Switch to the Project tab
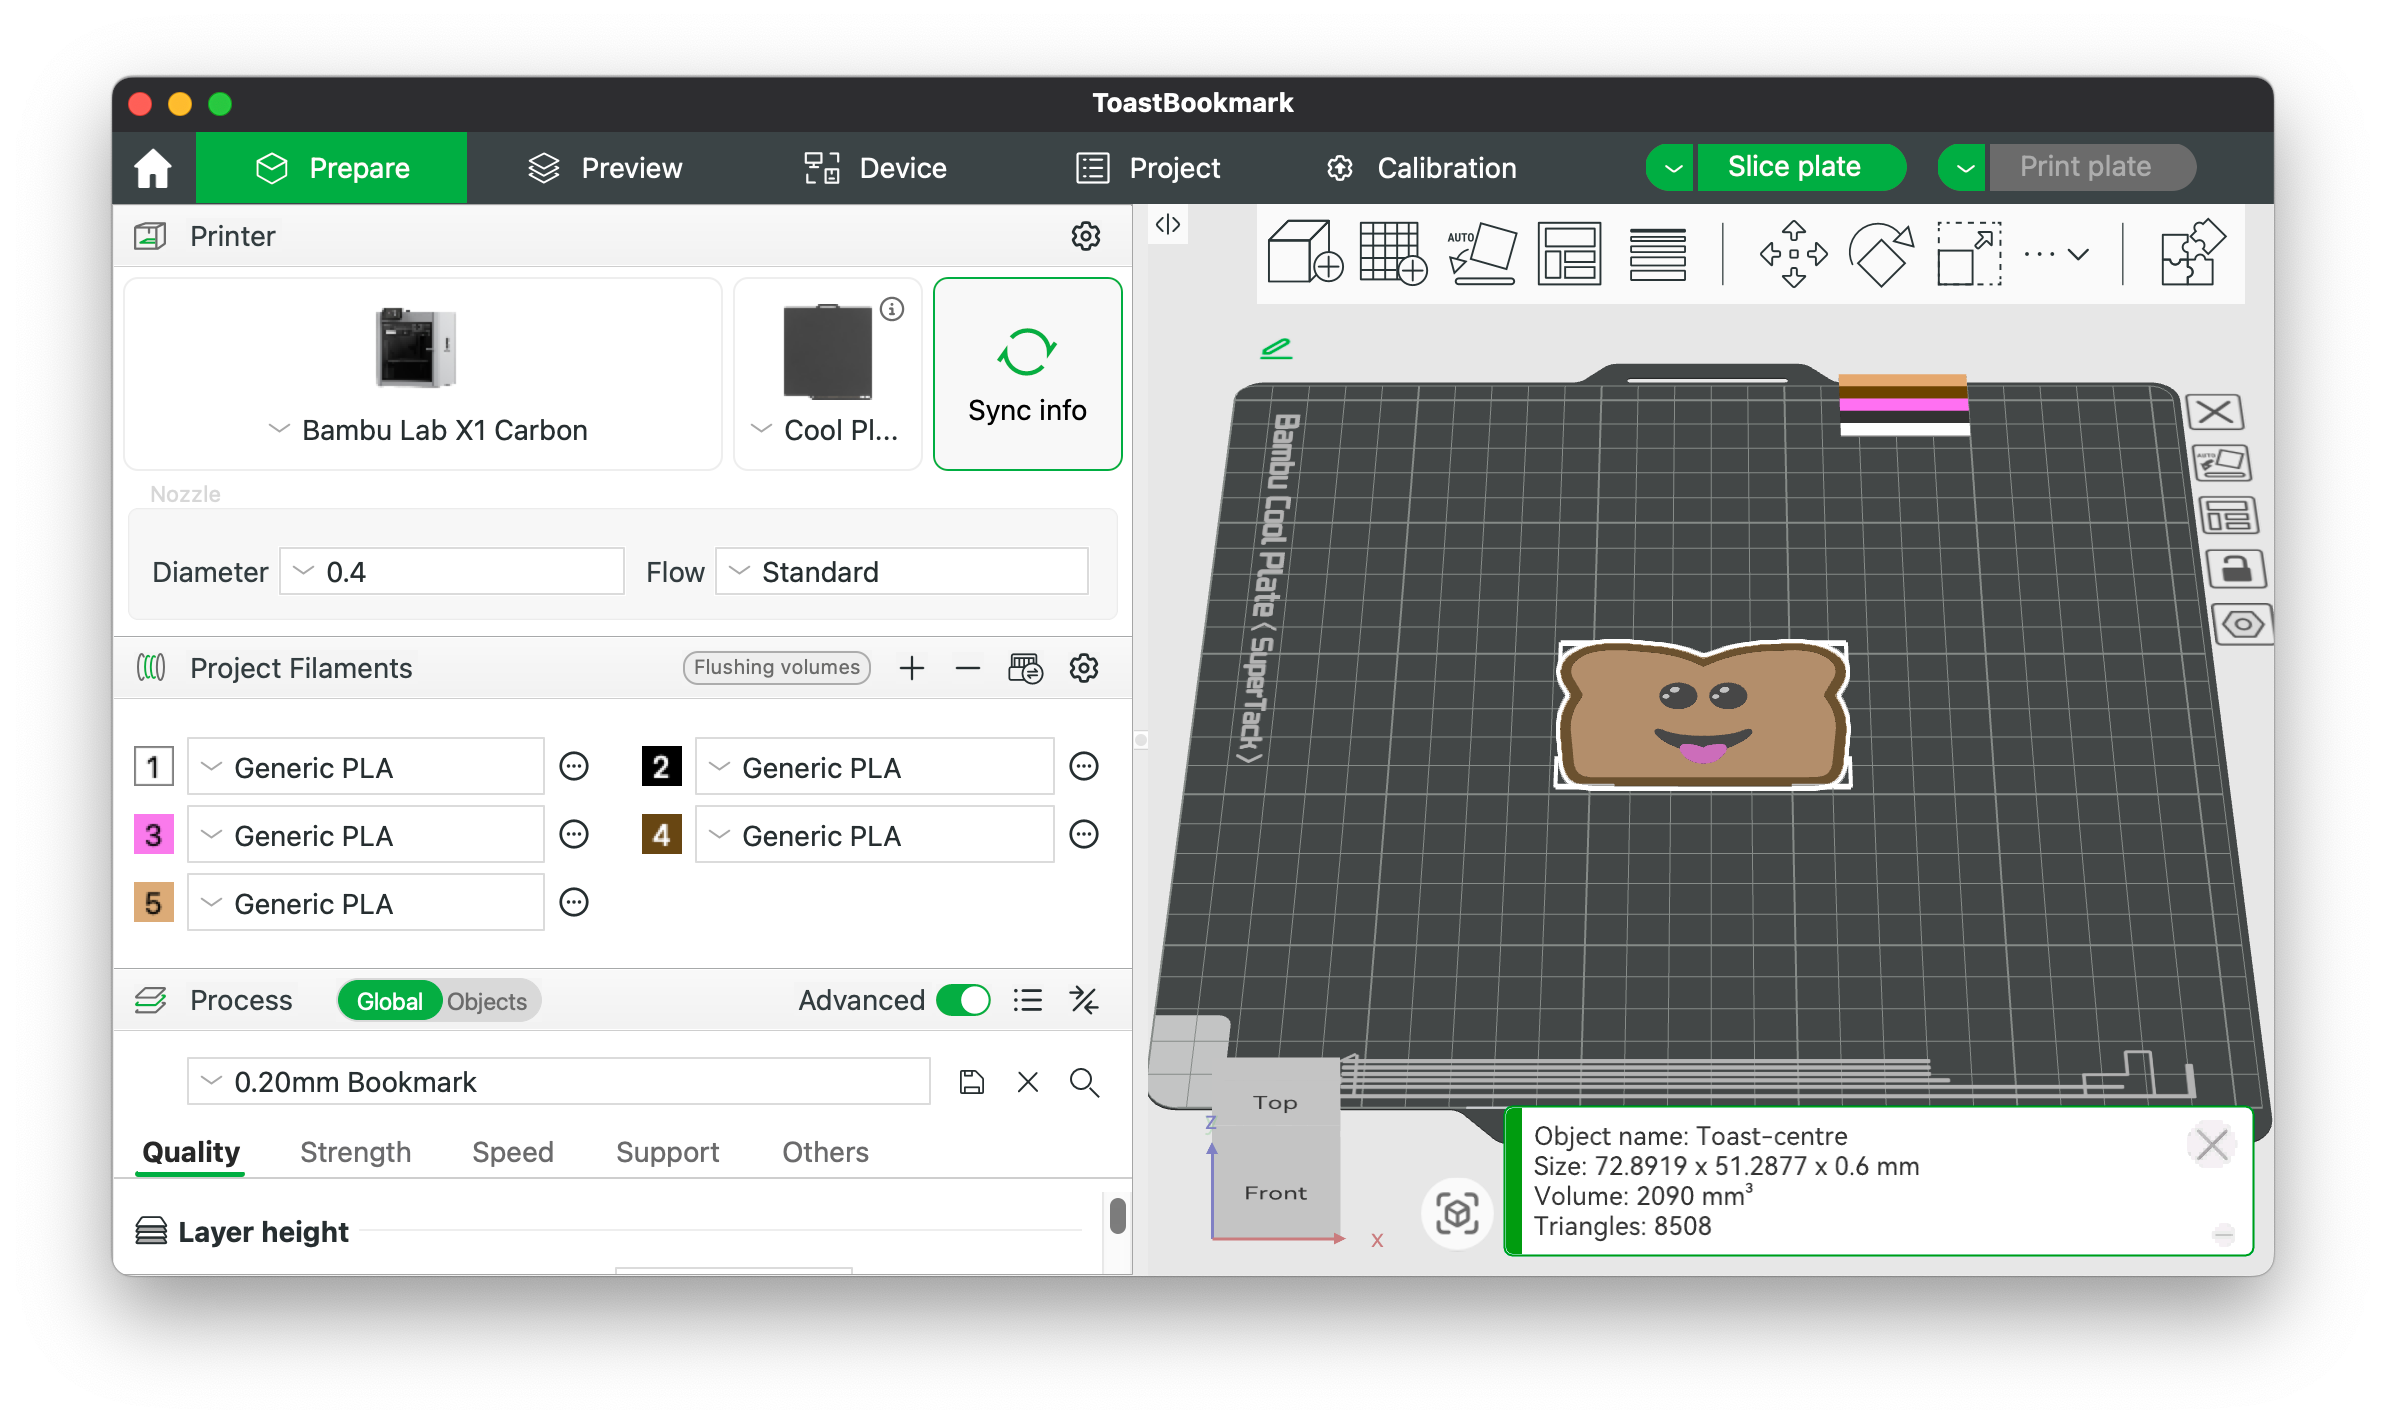 [x=1147, y=168]
